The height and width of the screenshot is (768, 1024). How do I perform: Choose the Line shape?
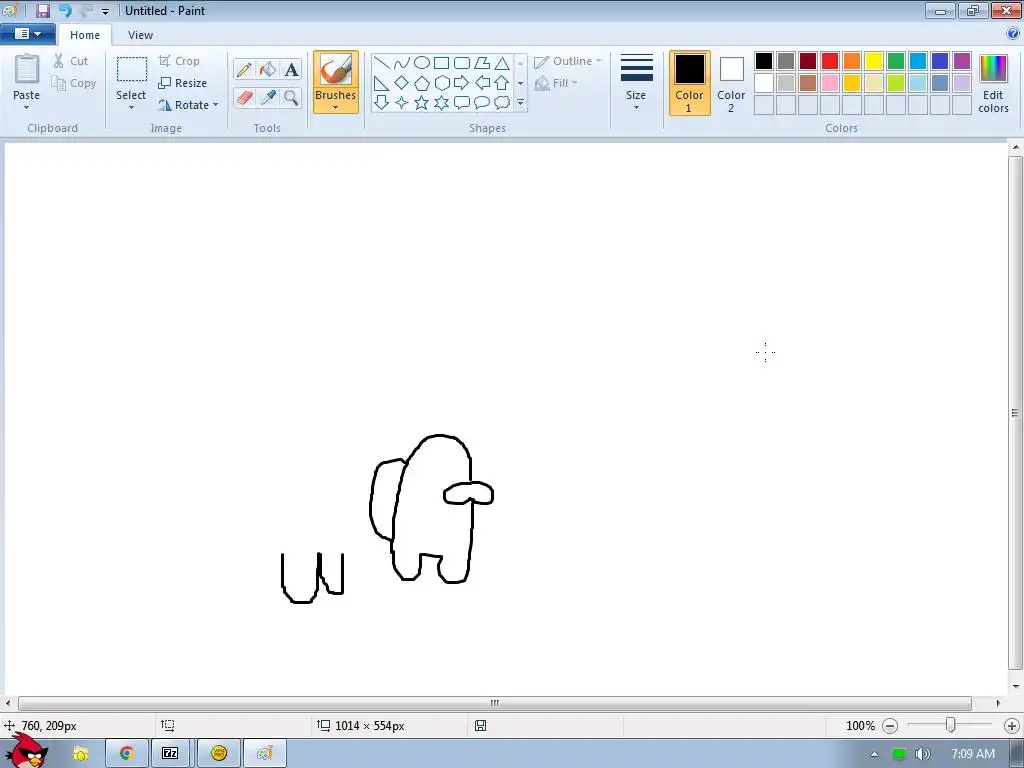(x=381, y=63)
